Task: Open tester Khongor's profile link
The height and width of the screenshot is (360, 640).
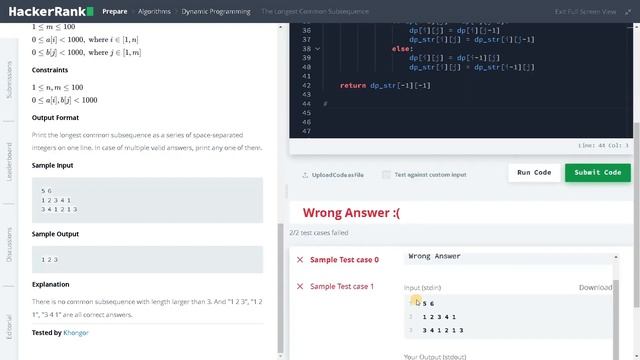Action: [x=76, y=333]
